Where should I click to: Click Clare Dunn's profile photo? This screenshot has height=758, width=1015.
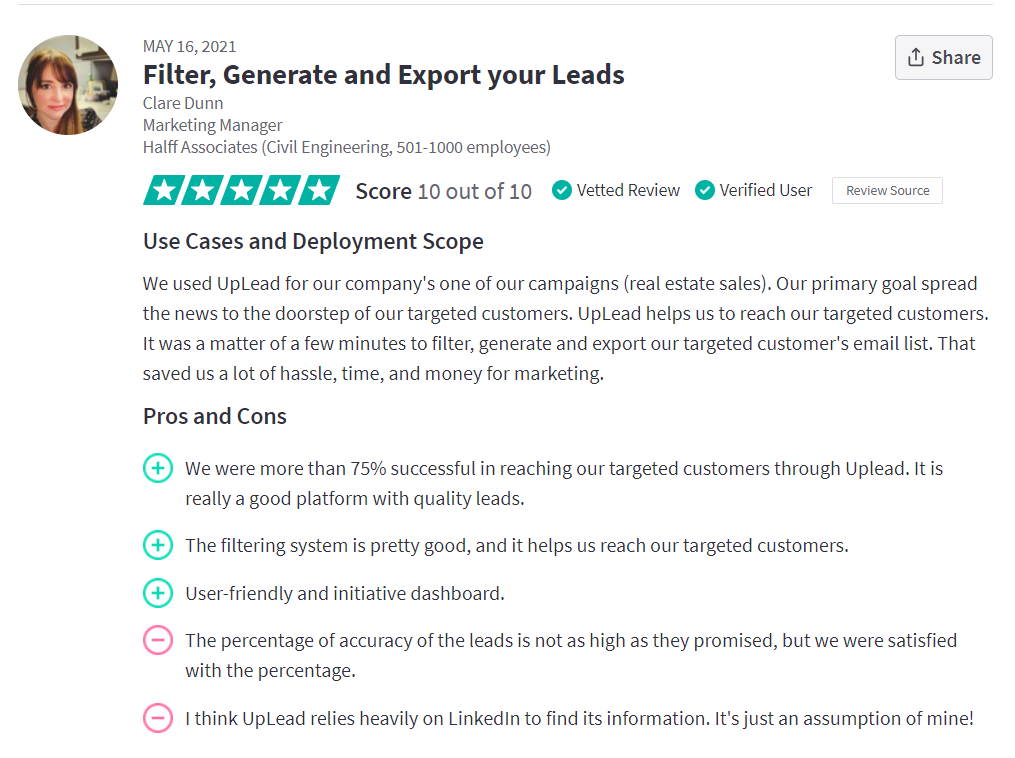pyautogui.click(x=68, y=85)
